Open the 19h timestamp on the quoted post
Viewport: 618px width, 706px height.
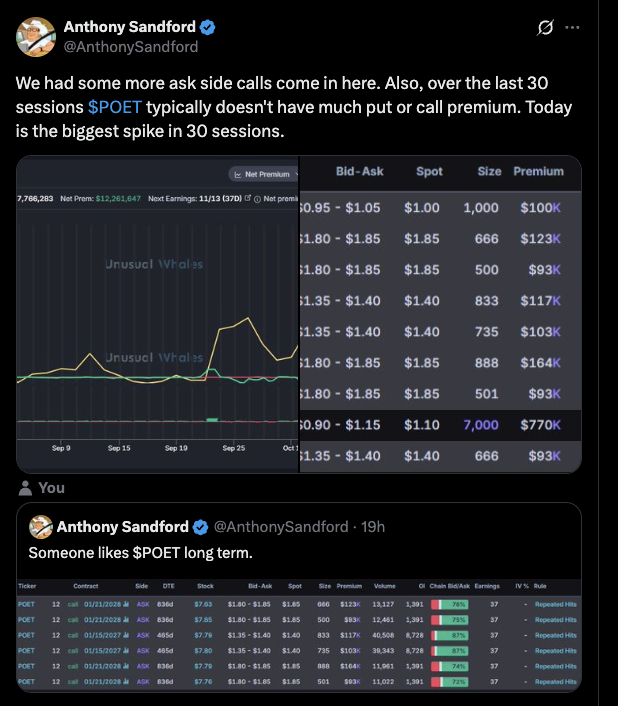click(x=374, y=527)
